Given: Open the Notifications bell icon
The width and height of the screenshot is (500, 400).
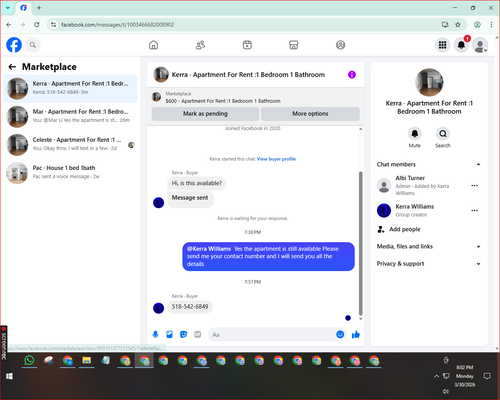Looking at the screenshot, I should (x=461, y=45).
